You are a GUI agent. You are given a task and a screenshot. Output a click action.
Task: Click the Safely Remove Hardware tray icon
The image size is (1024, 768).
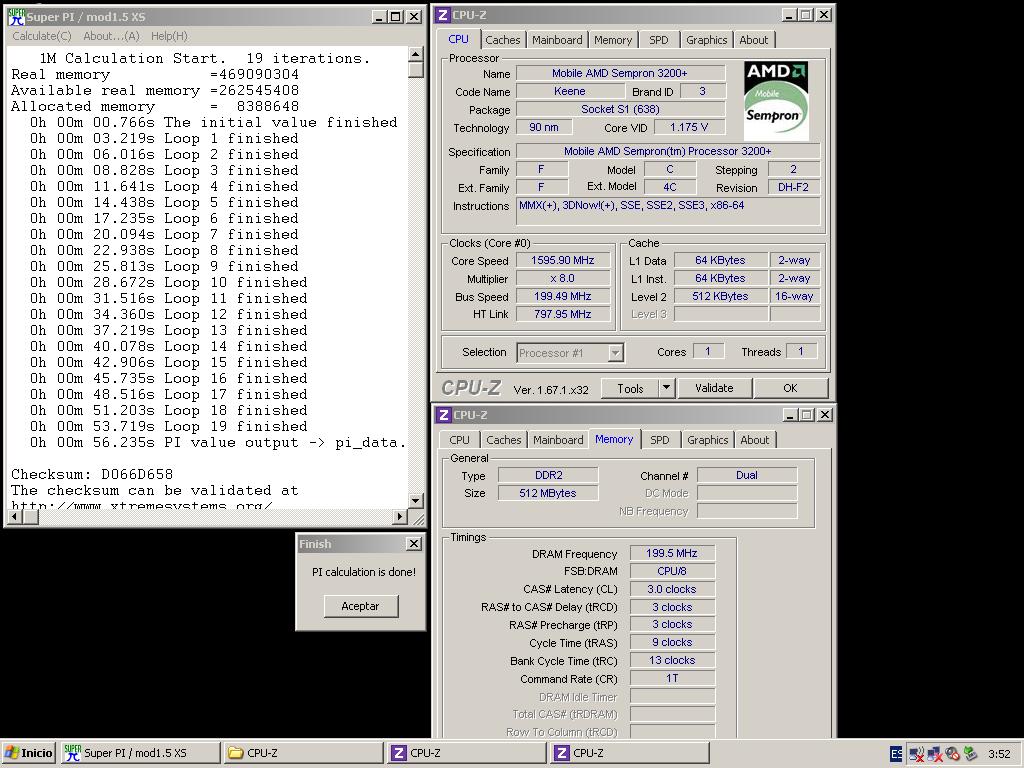pyautogui.click(x=970, y=754)
